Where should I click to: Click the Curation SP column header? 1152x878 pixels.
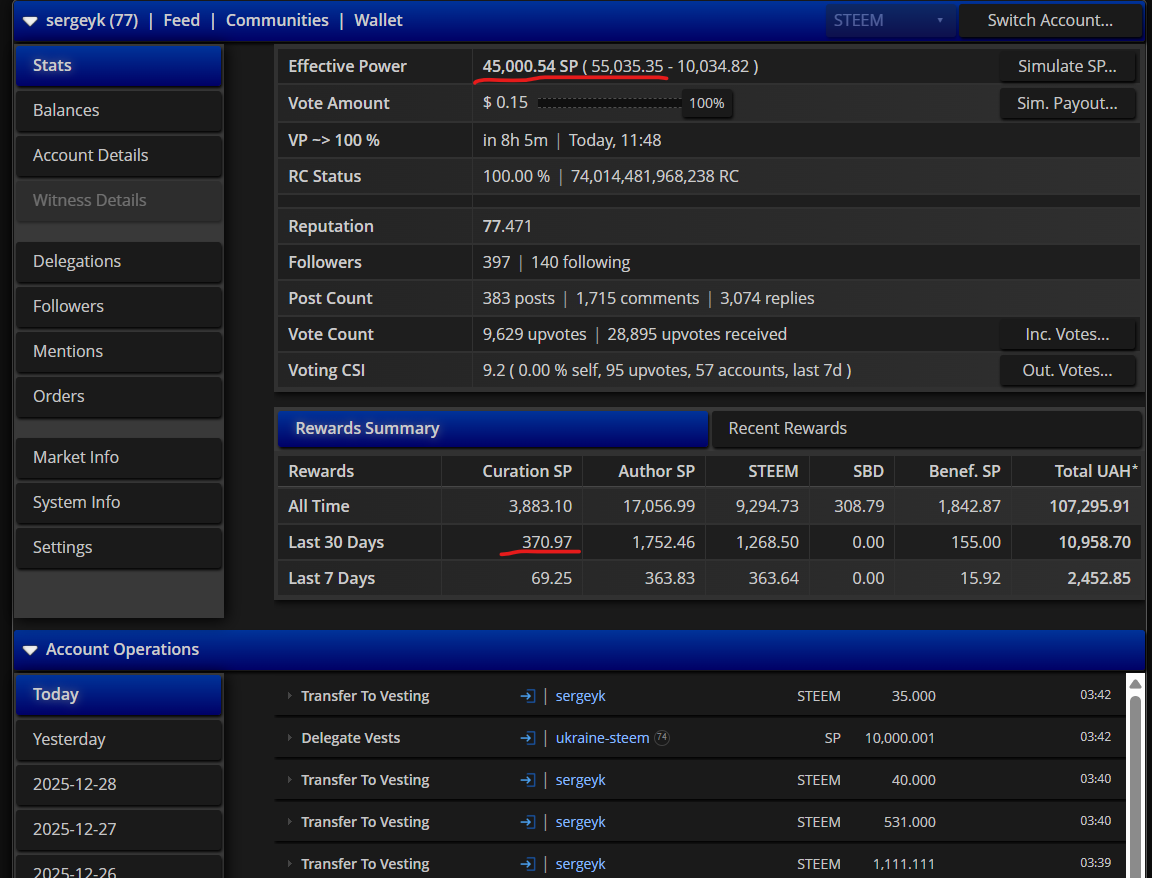[527, 471]
